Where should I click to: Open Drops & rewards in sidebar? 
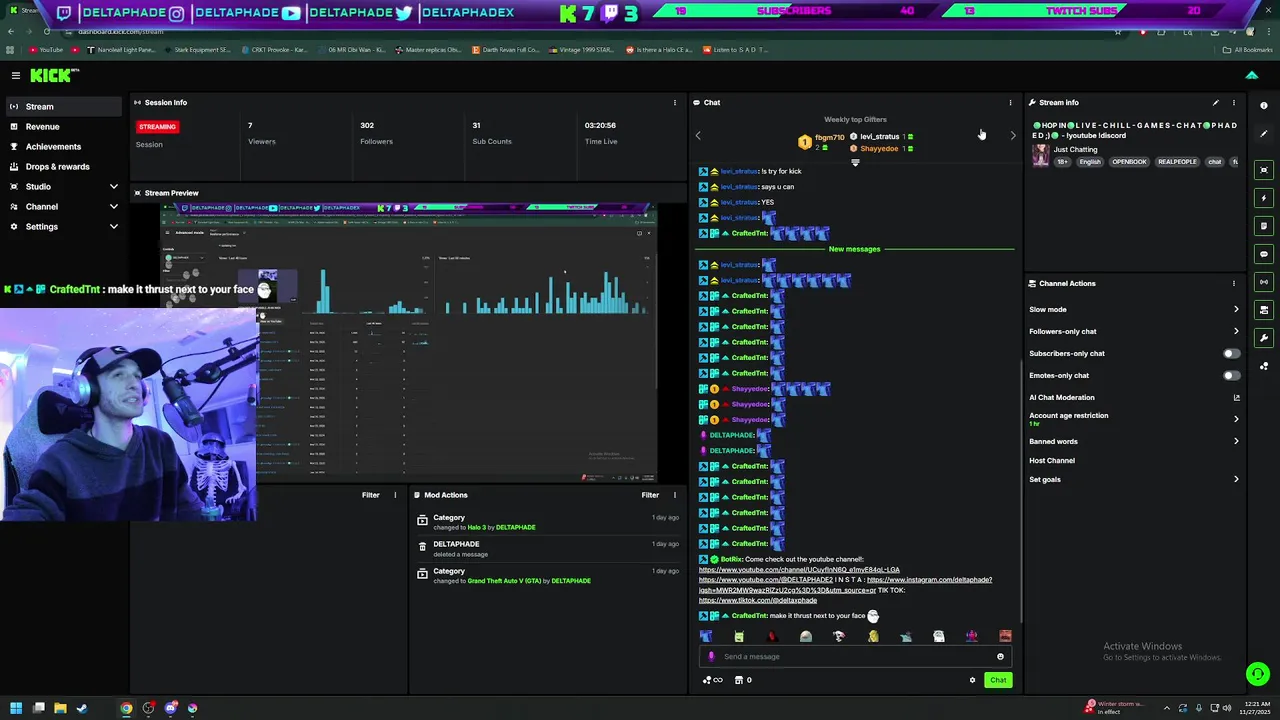65,167
